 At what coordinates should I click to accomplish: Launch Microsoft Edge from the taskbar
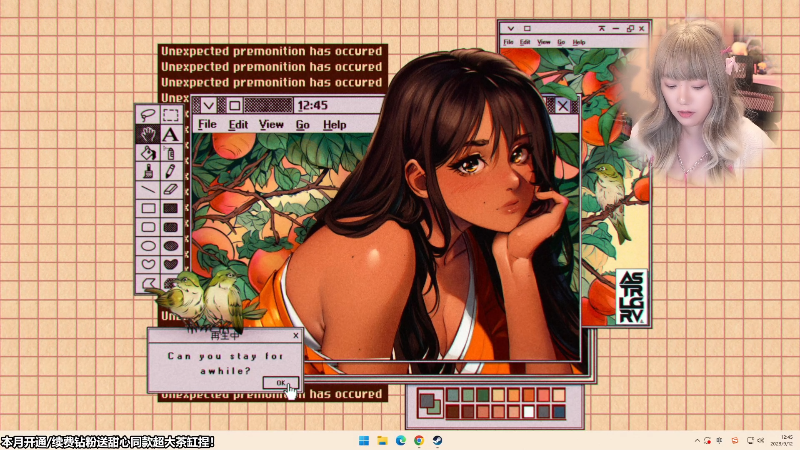401,440
